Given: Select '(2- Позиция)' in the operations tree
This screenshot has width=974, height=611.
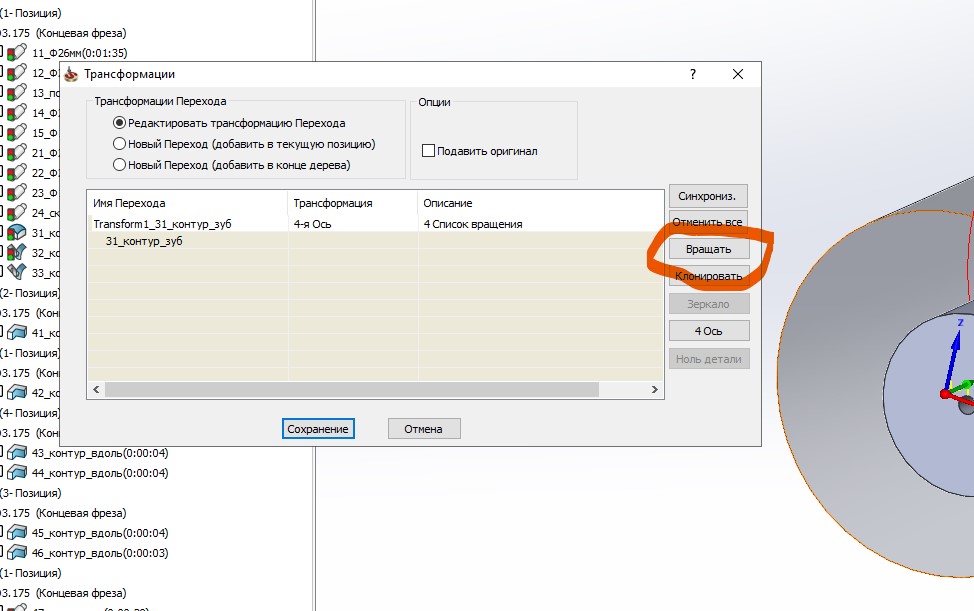Looking at the screenshot, I should pos(30,293).
